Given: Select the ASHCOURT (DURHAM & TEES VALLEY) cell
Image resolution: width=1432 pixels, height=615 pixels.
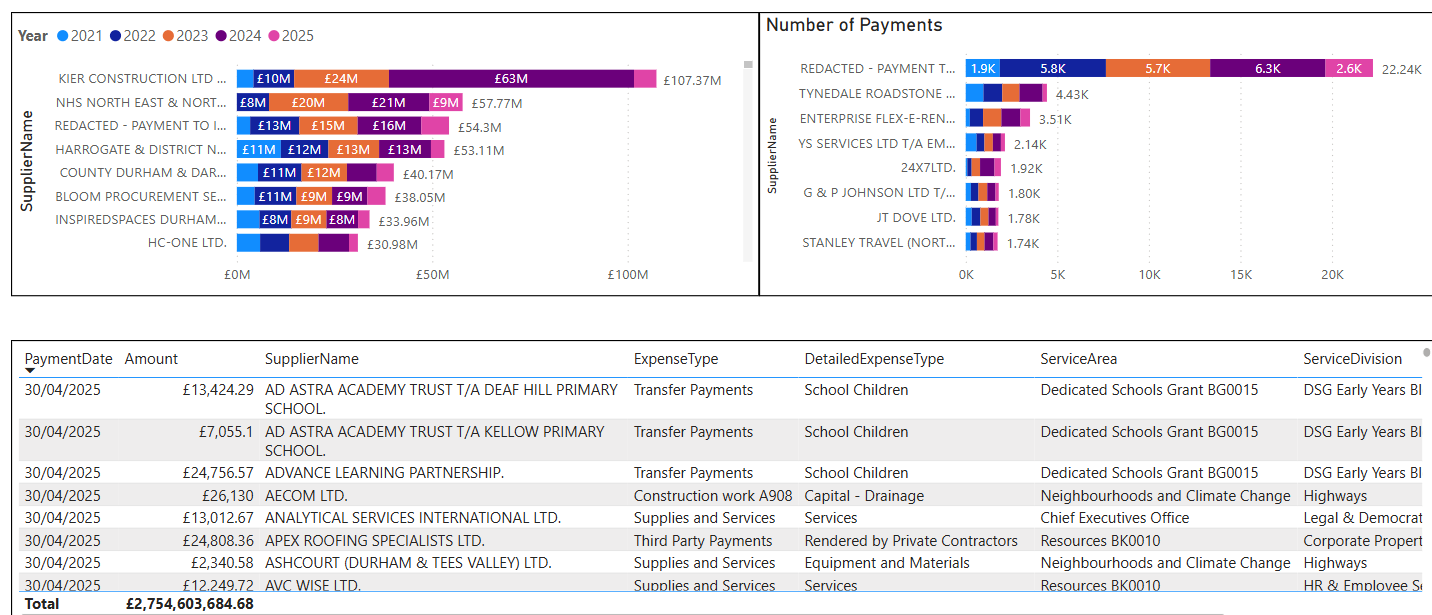Looking at the screenshot, I should point(408,562).
